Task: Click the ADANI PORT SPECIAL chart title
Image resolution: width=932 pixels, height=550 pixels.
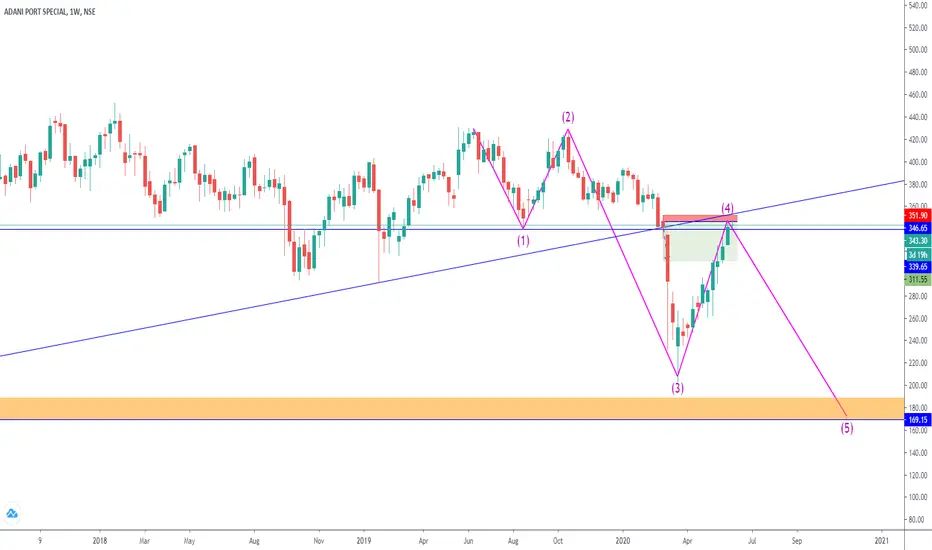Action: point(49,11)
